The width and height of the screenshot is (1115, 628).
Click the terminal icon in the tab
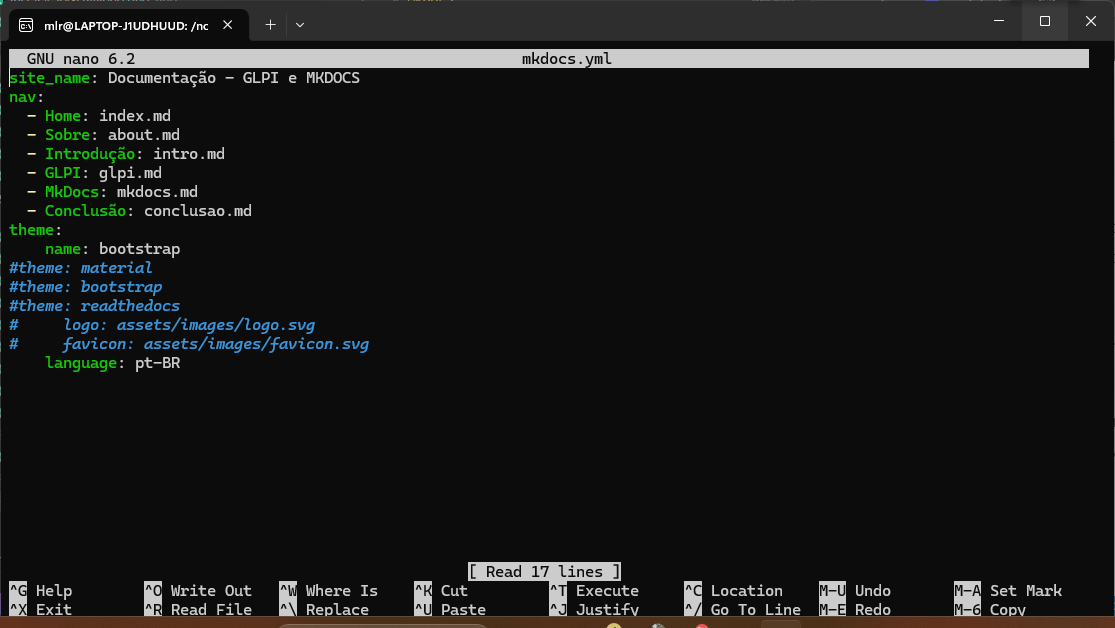click(x=26, y=26)
